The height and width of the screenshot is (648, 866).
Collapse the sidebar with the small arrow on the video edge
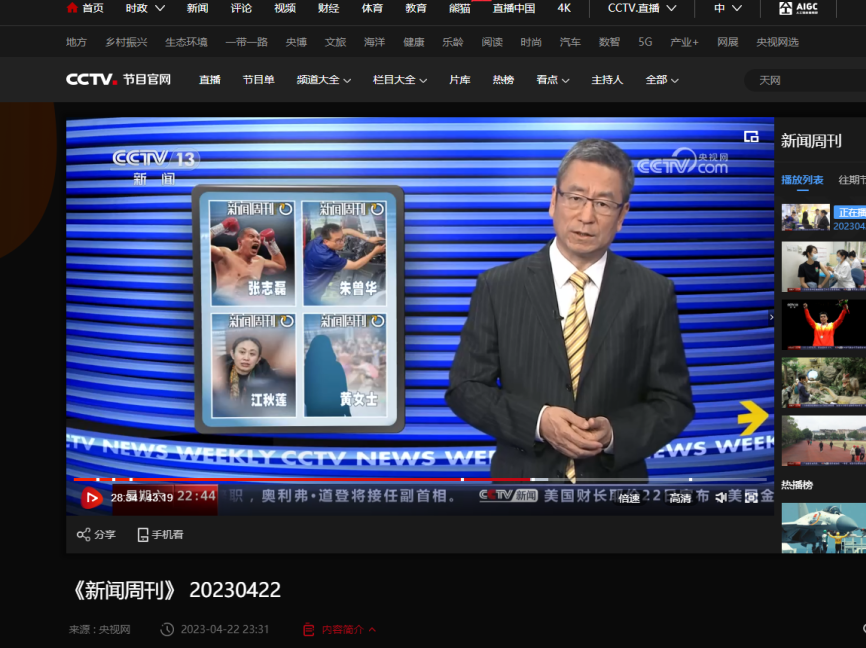click(x=771, y=317)
